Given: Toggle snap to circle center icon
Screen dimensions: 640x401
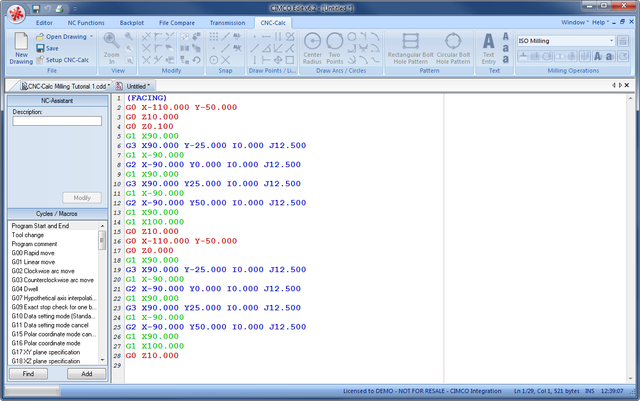Looking at the screenshot, I should coord(213,60).
